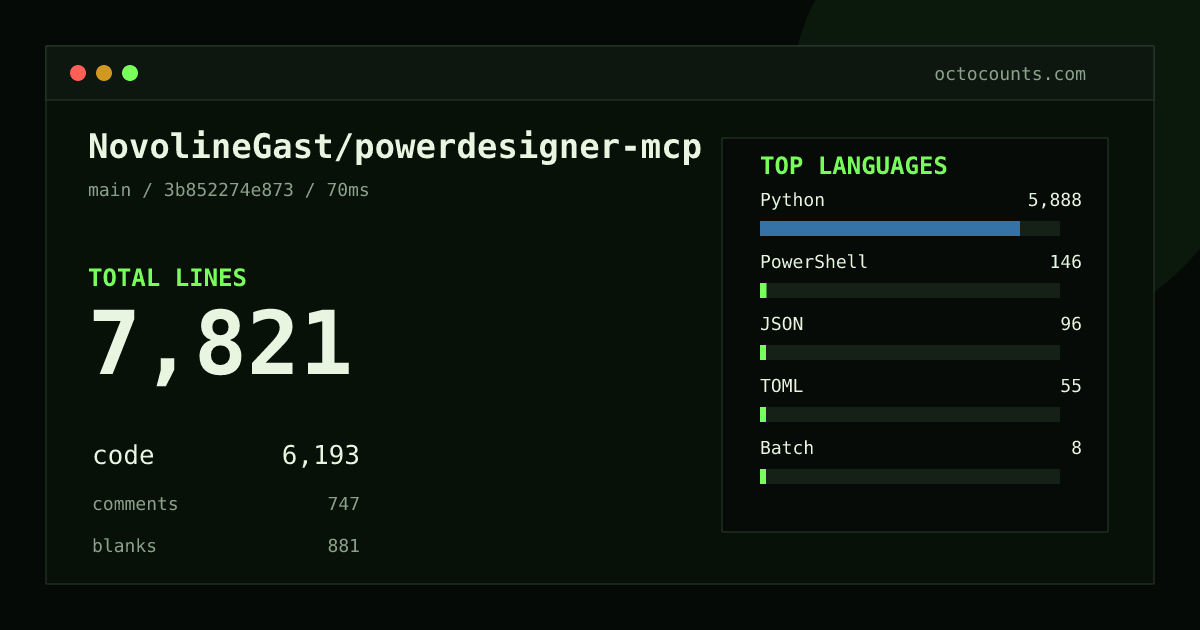The height and width of the screenshot is (630, 1200).
Task: Open the octocounts.com link
Action: click(x=1010, y=74)
